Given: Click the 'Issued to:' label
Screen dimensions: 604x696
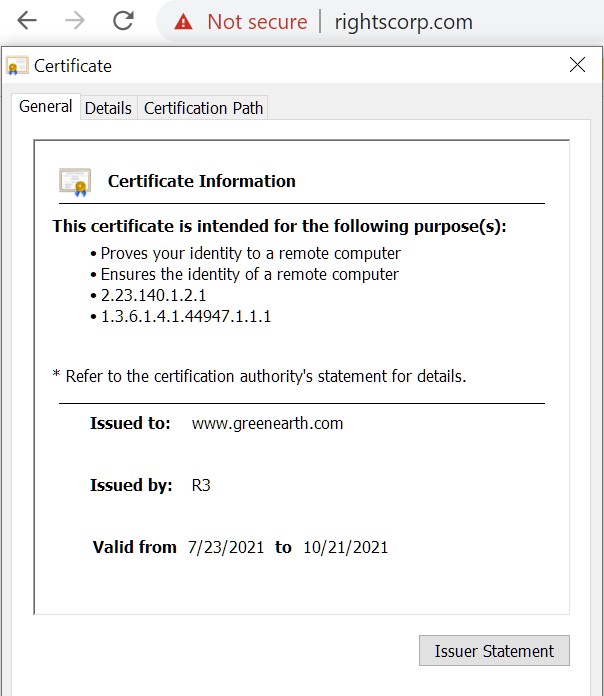Looking at the screenshot, I should click(130, 423).
